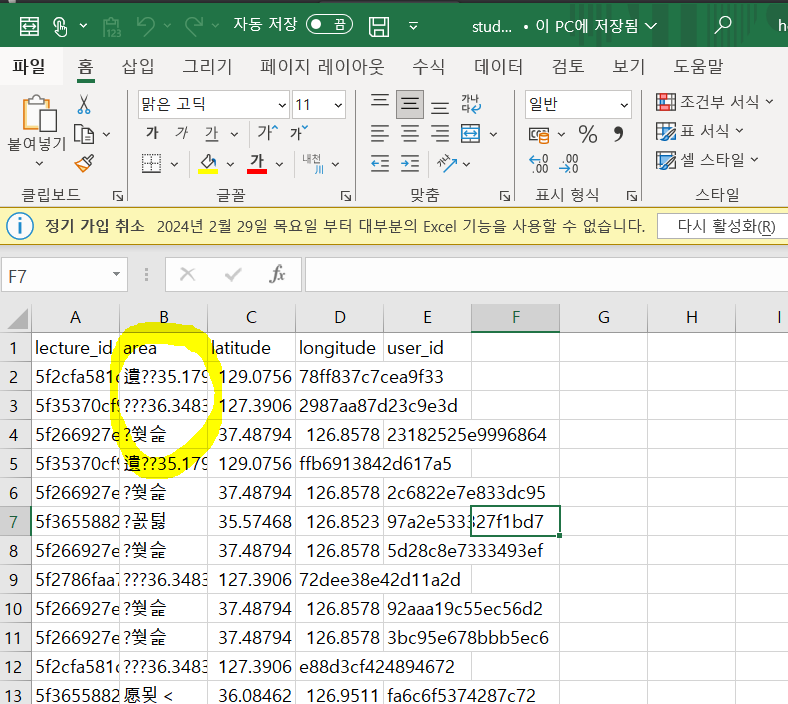Viewport: 788px width, 704px height.
Task: Click Increase Decimal icon
Action: click(x=539, y=164)
